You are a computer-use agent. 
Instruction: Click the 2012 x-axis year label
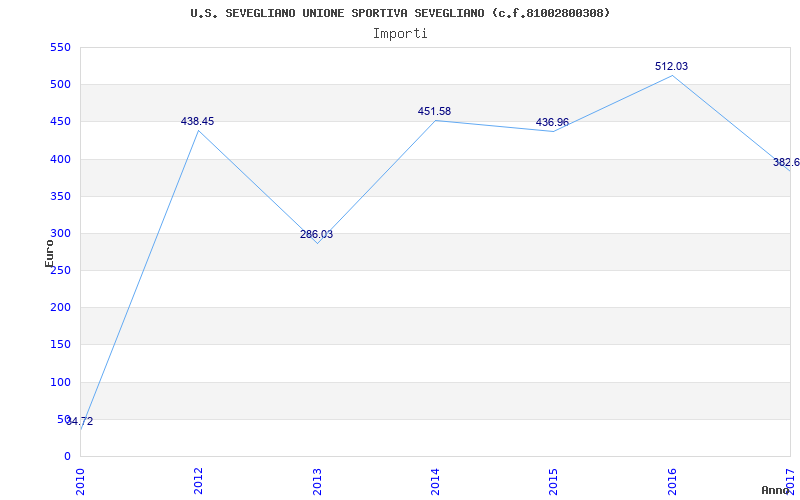[x=198, y=482]
